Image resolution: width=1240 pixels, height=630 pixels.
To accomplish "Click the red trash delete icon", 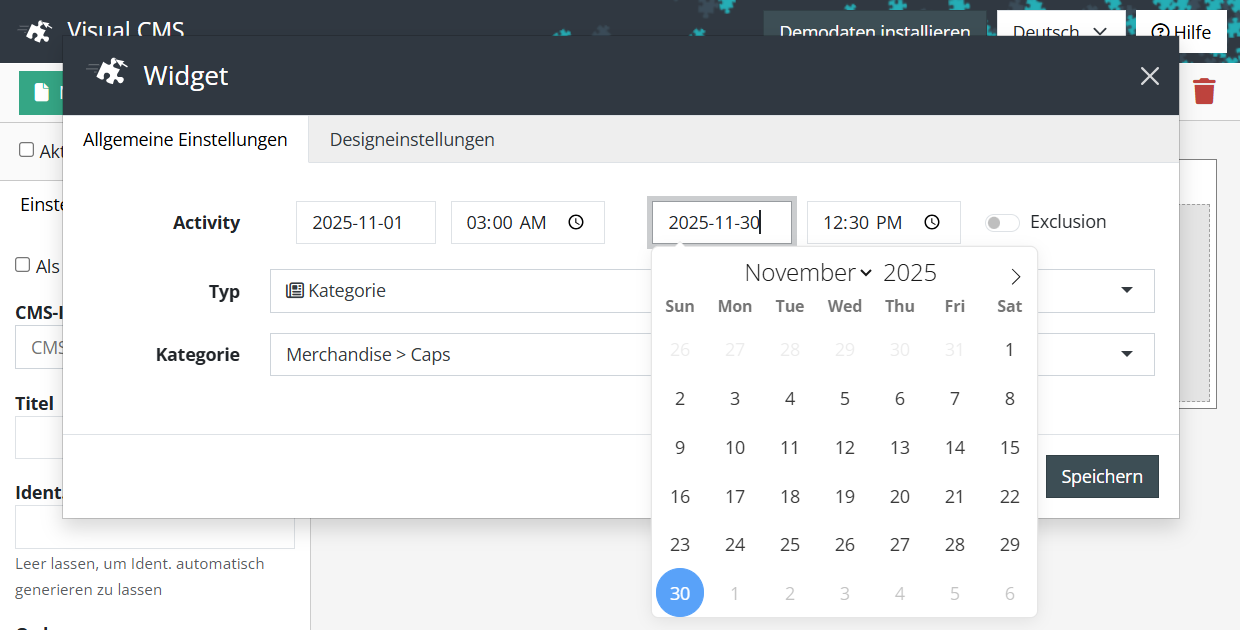I will [1204, 90].
